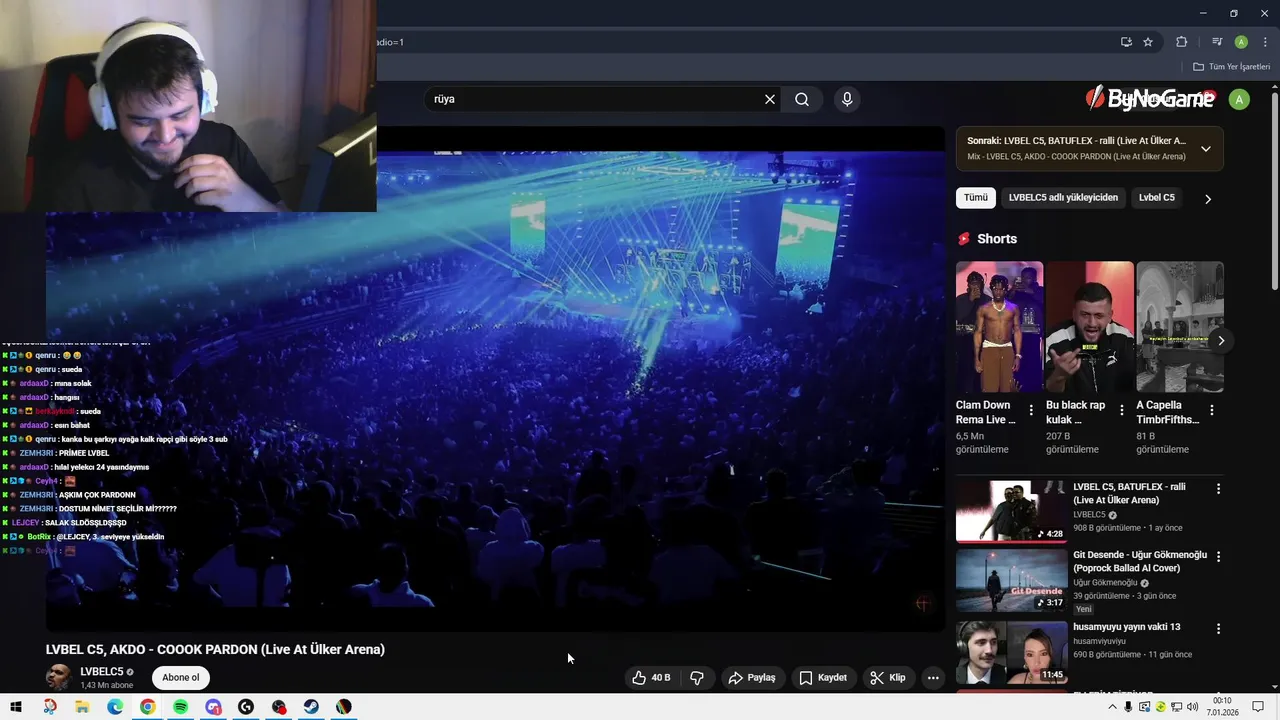Click install app icon in address bar
The height and width of the screenshot is (720, 1280).
pyautogui.click(x=1126, y=42)
